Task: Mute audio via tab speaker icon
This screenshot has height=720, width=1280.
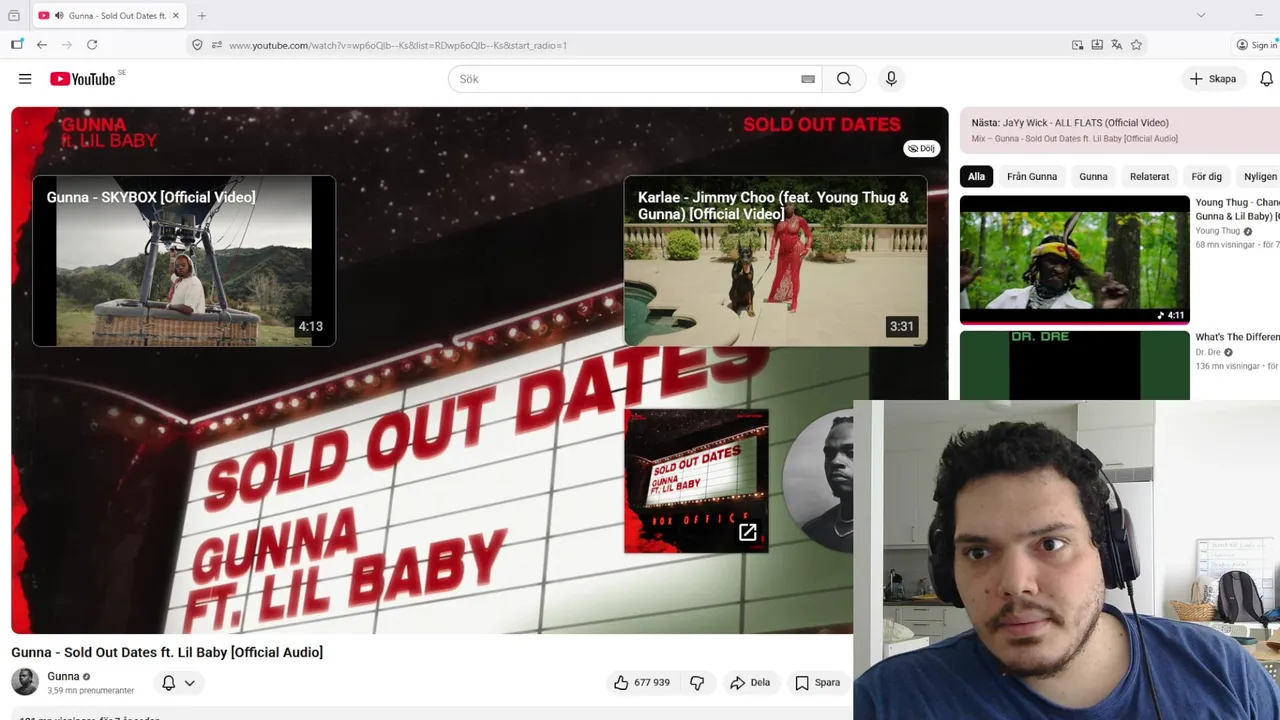Action: coord(59,16)
